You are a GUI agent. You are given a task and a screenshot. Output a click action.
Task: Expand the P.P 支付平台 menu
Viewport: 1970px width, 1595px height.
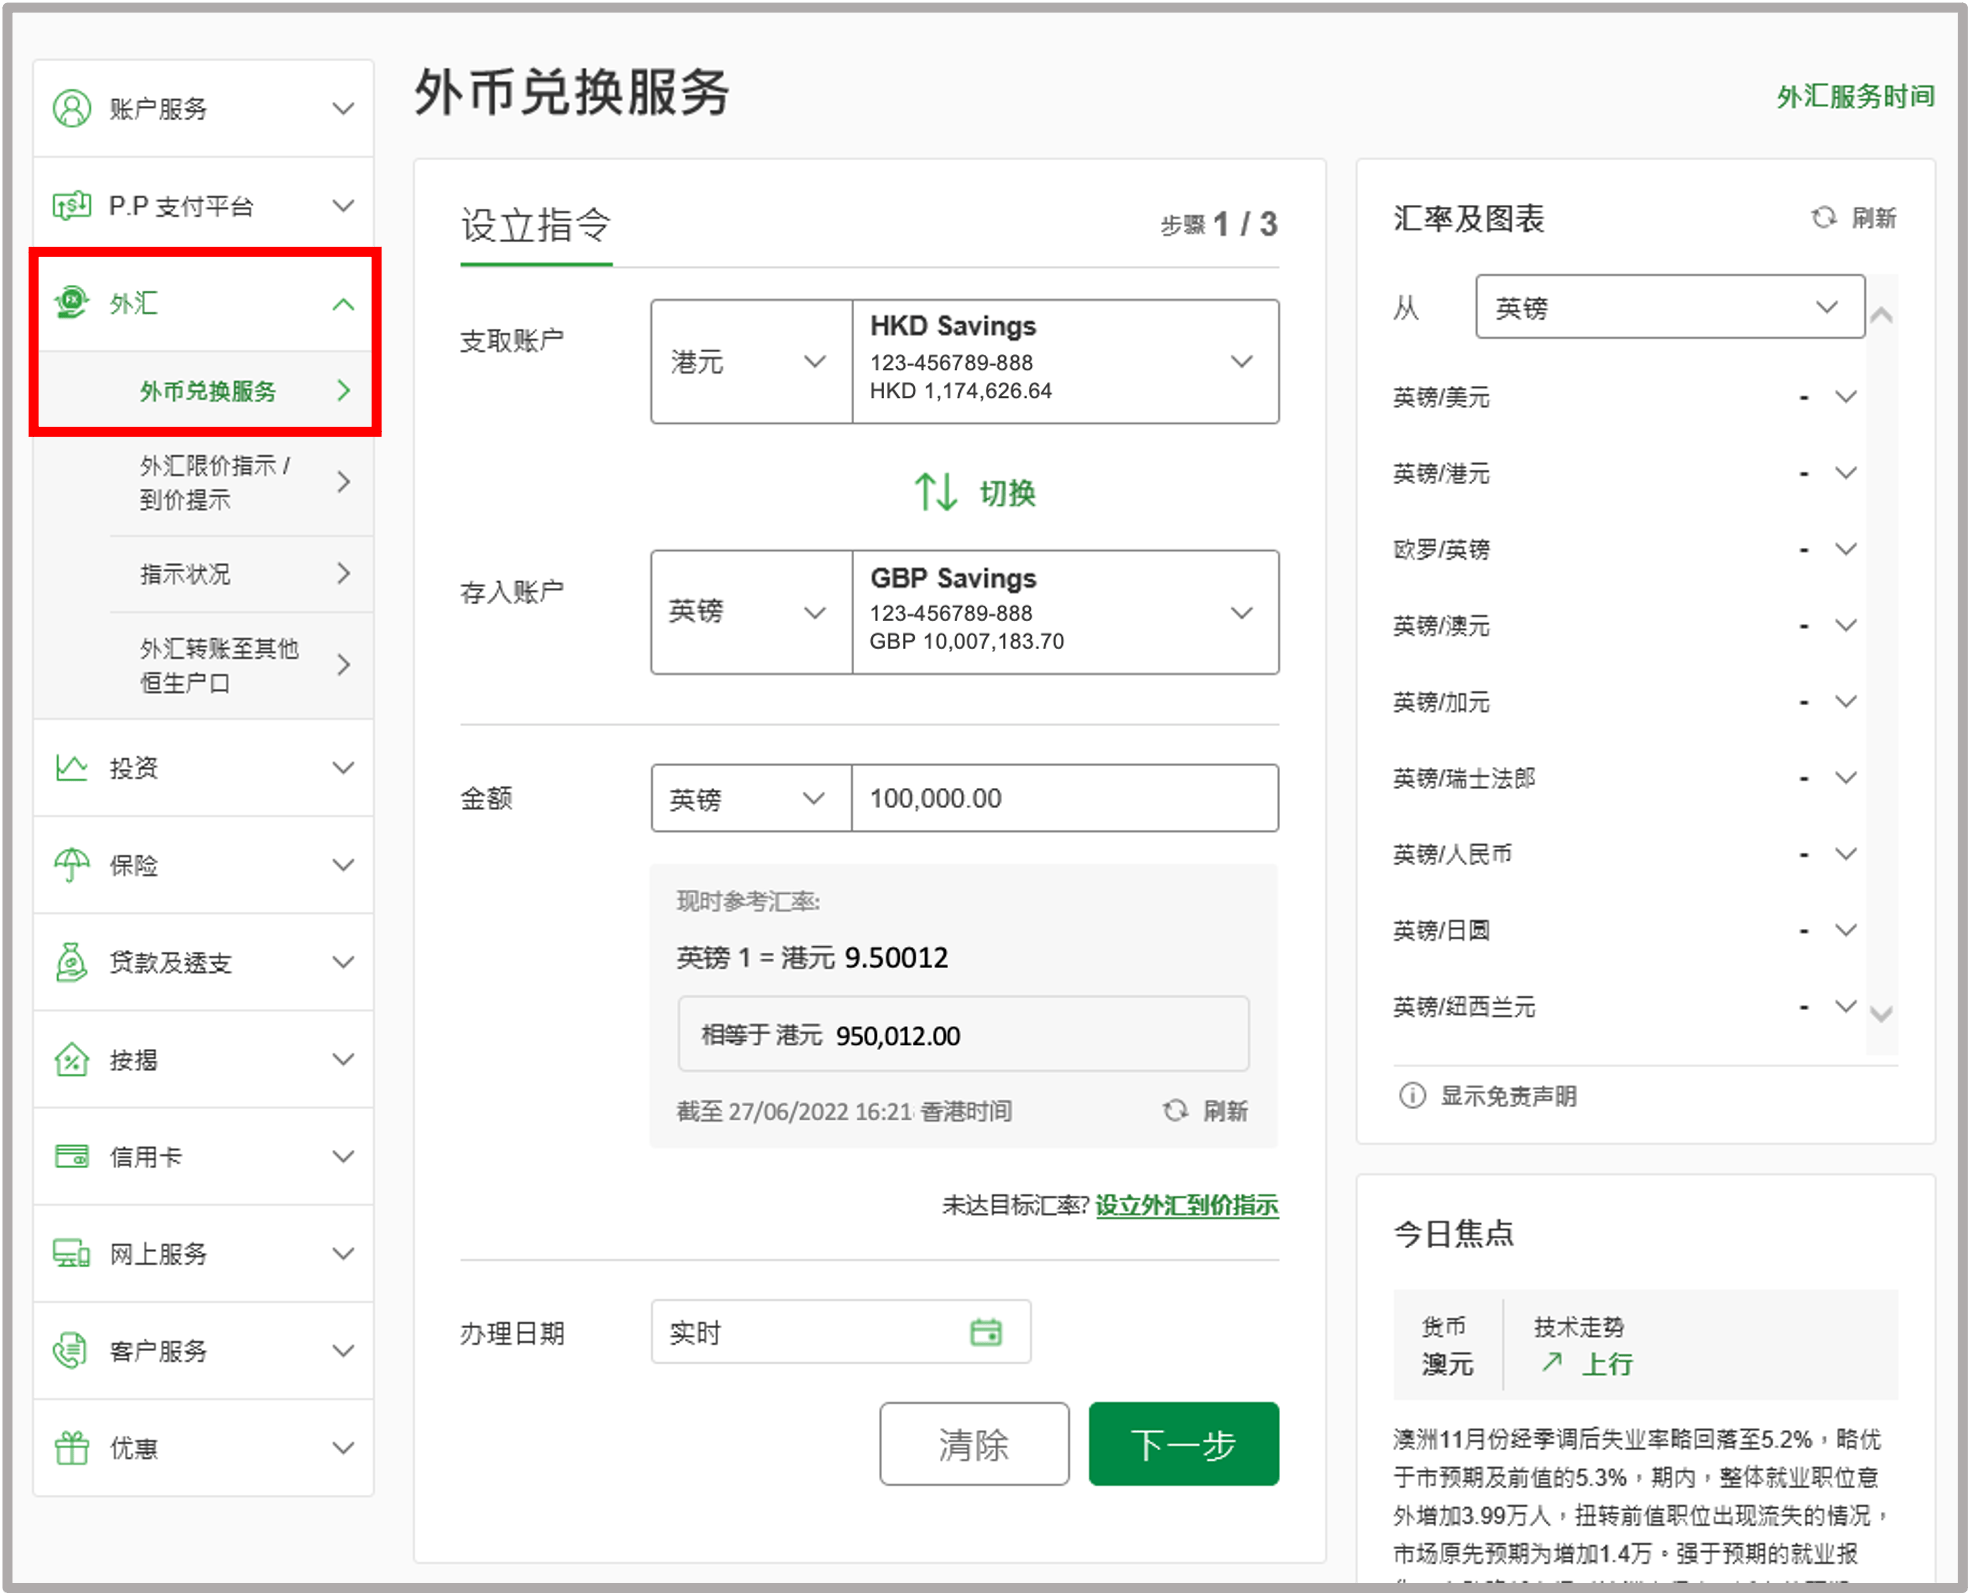pyautogui.click(x=343, y=206)
